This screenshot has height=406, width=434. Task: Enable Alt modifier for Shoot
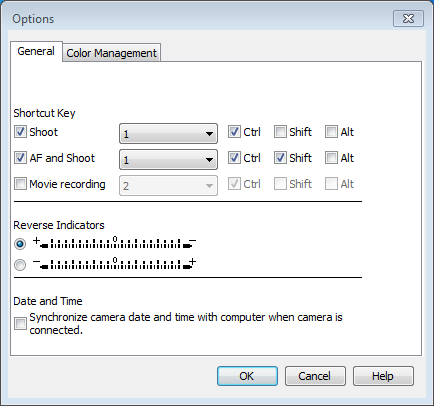331,132
